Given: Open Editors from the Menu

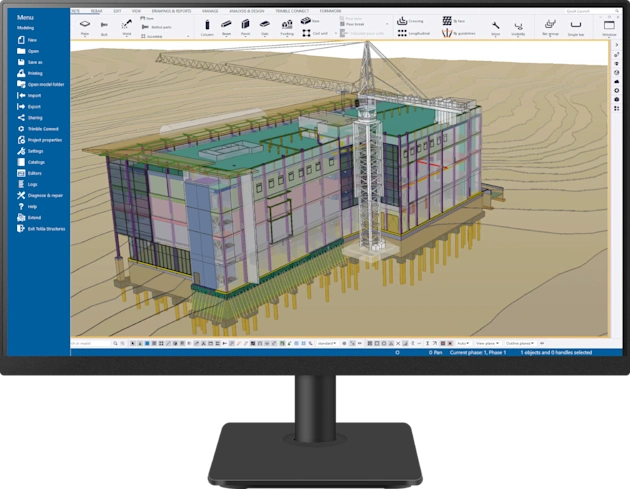Looking at the screenshot, I should coord(29,173).
